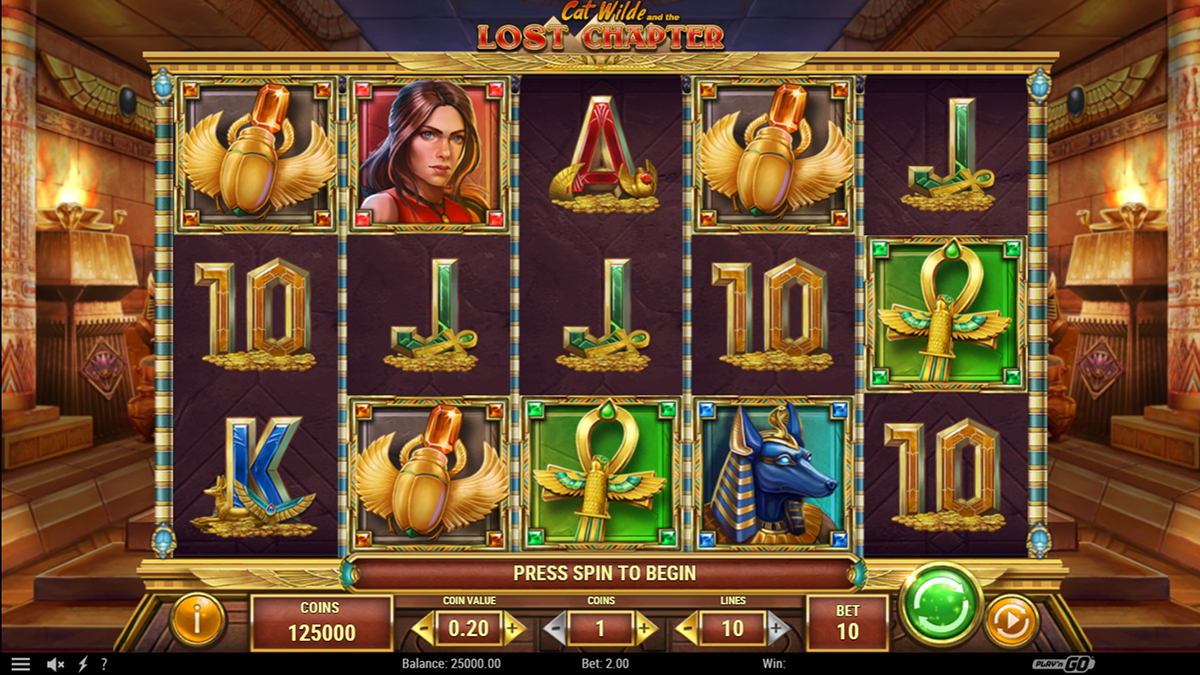
Task: Increase coins per line
Action: click(646, 629)
